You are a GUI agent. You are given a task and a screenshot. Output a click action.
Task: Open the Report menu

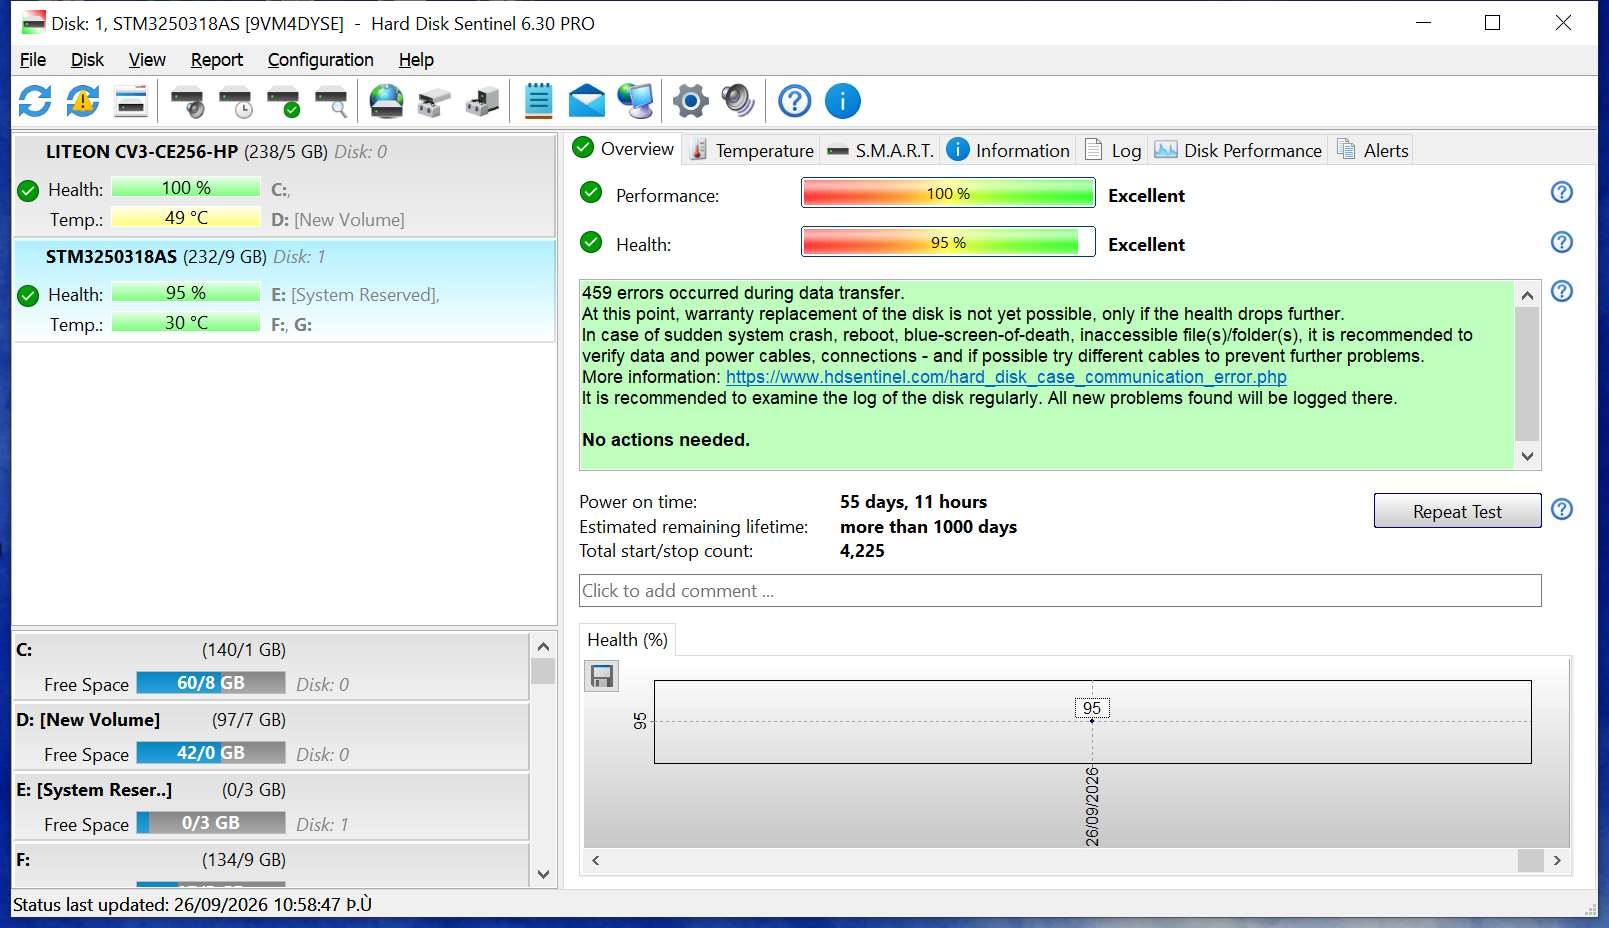(217, 60)
